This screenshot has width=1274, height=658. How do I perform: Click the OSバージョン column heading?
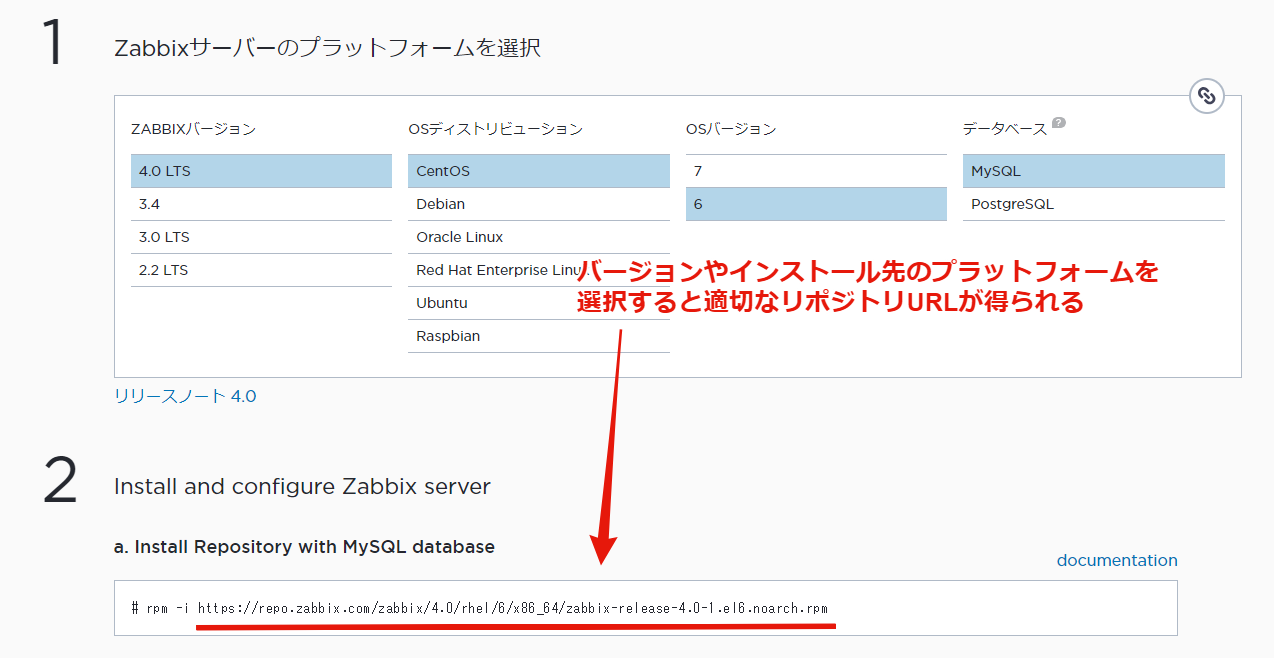(x=731, y=129)
